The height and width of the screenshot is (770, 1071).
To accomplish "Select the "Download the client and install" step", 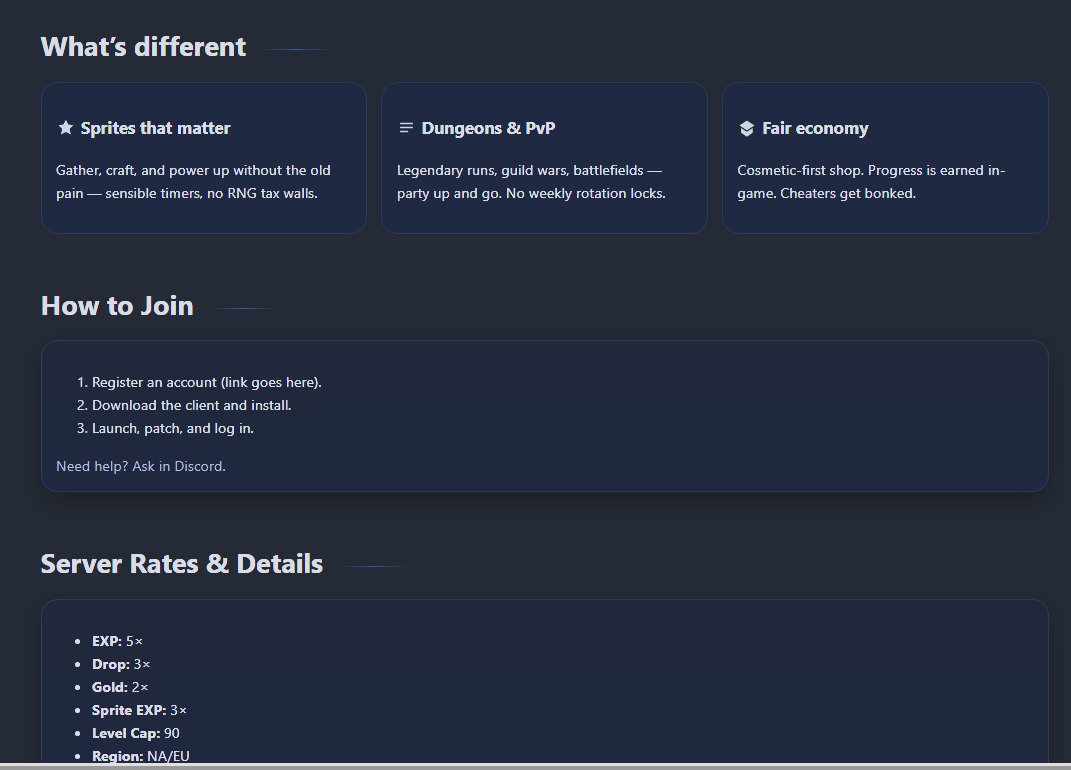I will coord(191,405).
